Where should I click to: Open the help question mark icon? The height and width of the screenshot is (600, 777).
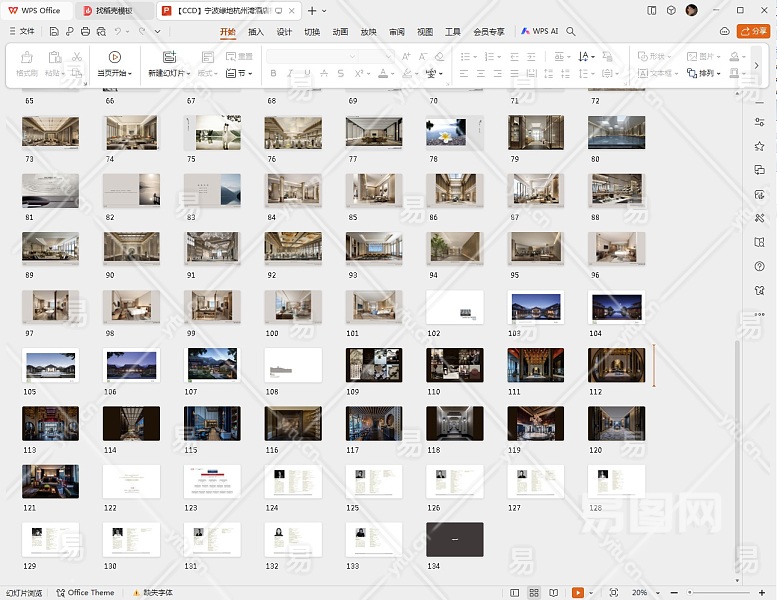760,266
